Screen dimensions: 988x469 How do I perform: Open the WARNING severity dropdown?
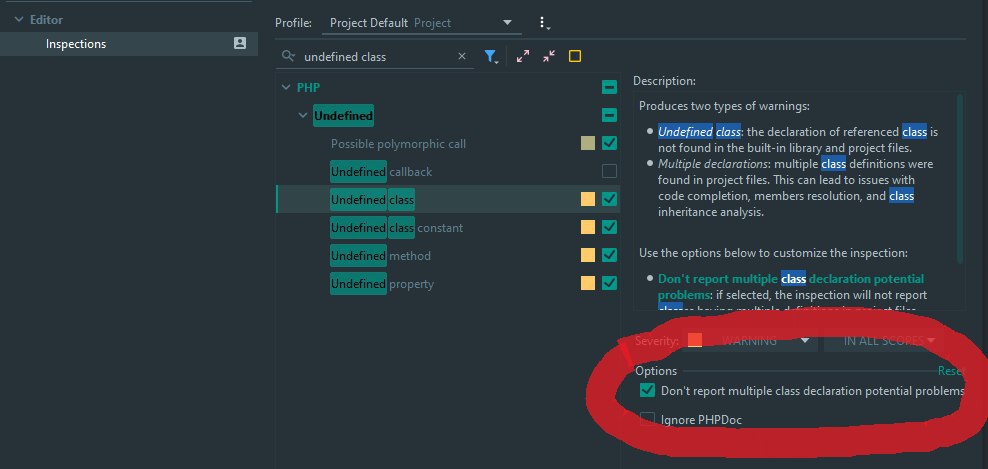click(765, 340)
